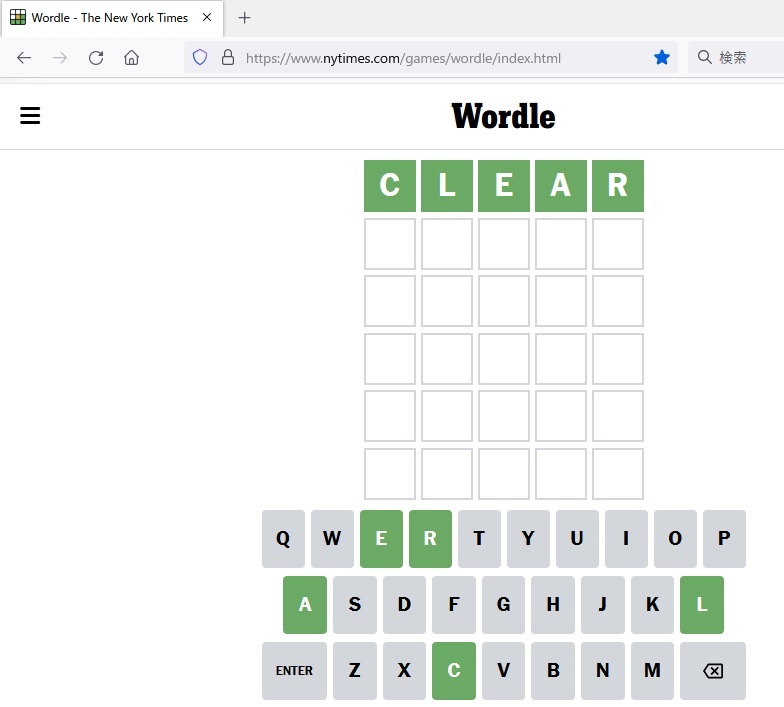Image resolution: width=784 pixels, height=707 pixels.
Task: Tap the U key
Action: 577,538
